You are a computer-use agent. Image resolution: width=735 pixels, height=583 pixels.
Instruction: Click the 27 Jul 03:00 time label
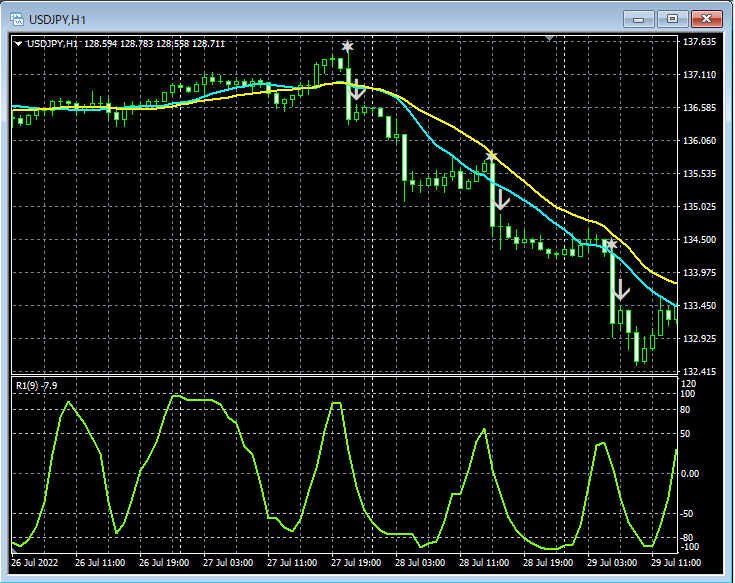228,562
